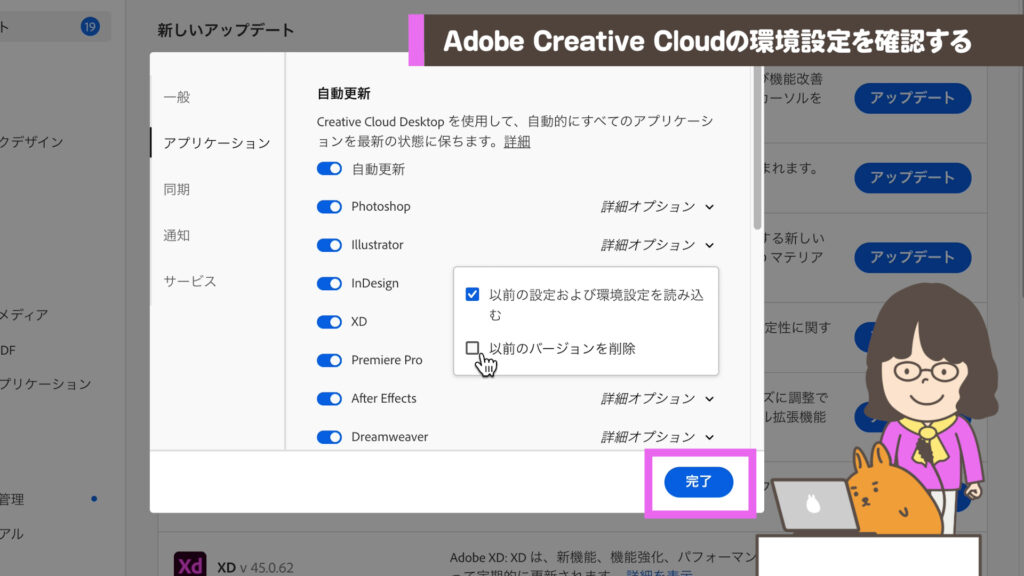Check 以前のバージョンを削除 checkbox
This screenshot has height=576, width=1024.
click(x=472, y=348)
